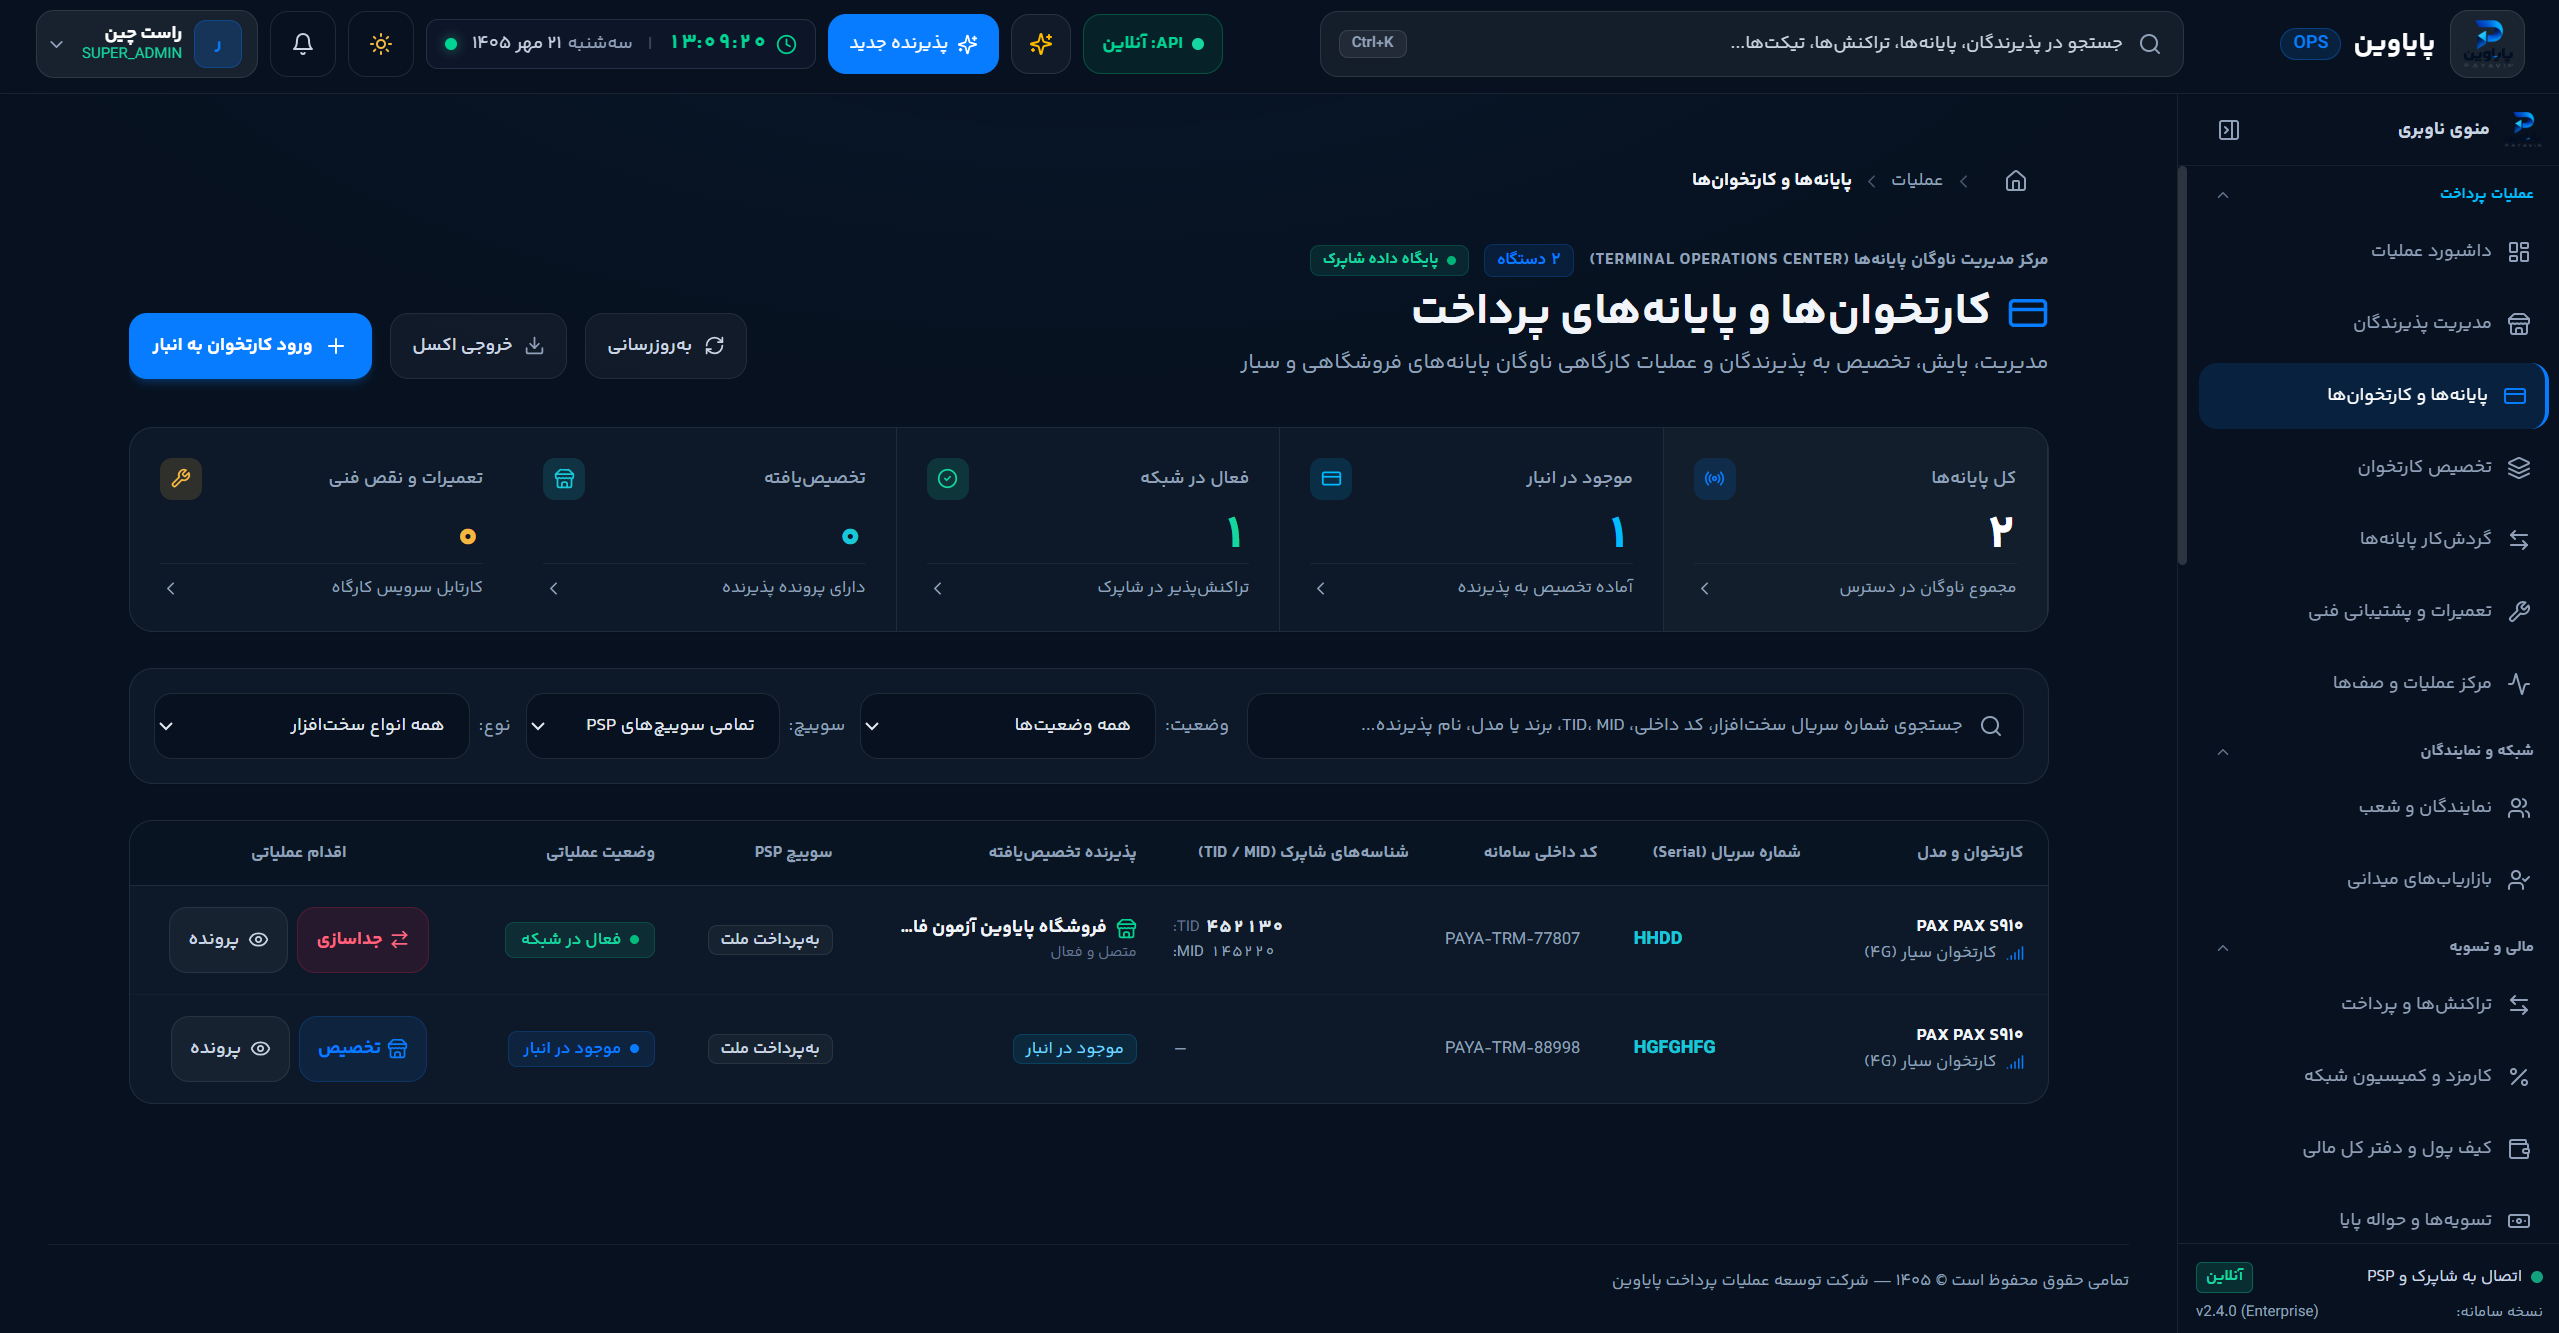Click the گردش‌کار پایانه‌ها arrows icon

[x=2519, y=539]
